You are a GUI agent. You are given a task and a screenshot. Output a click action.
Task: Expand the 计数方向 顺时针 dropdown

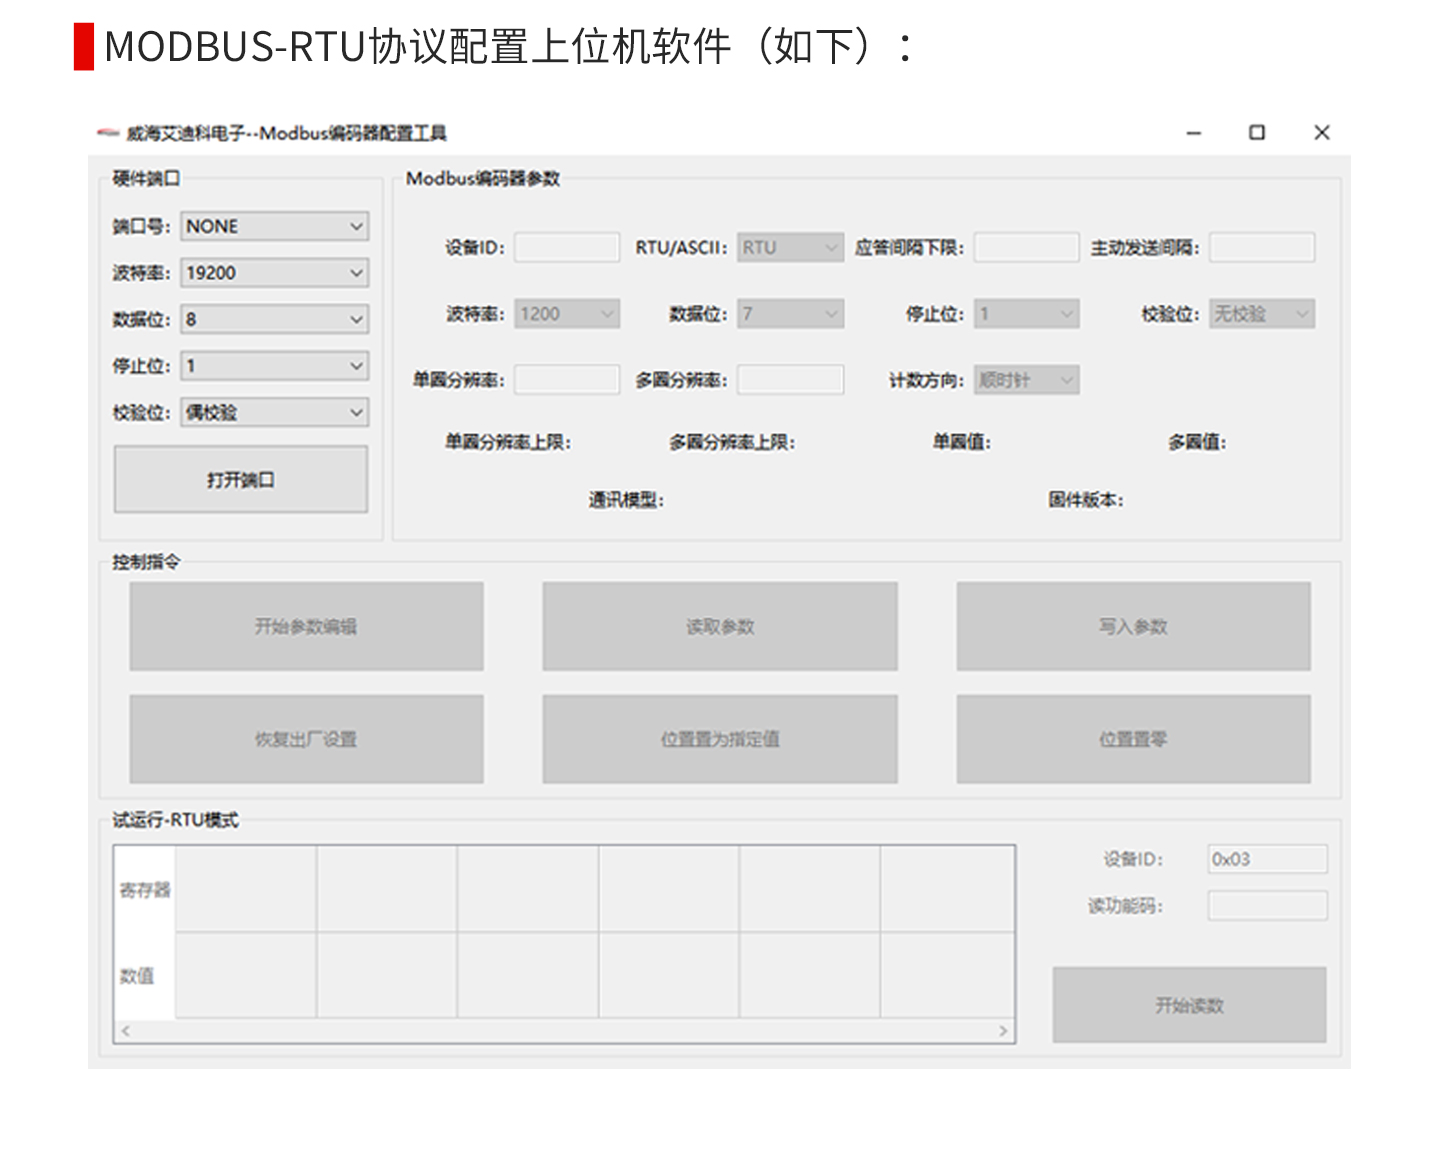pyautogui.click(x=1026, y=380)
